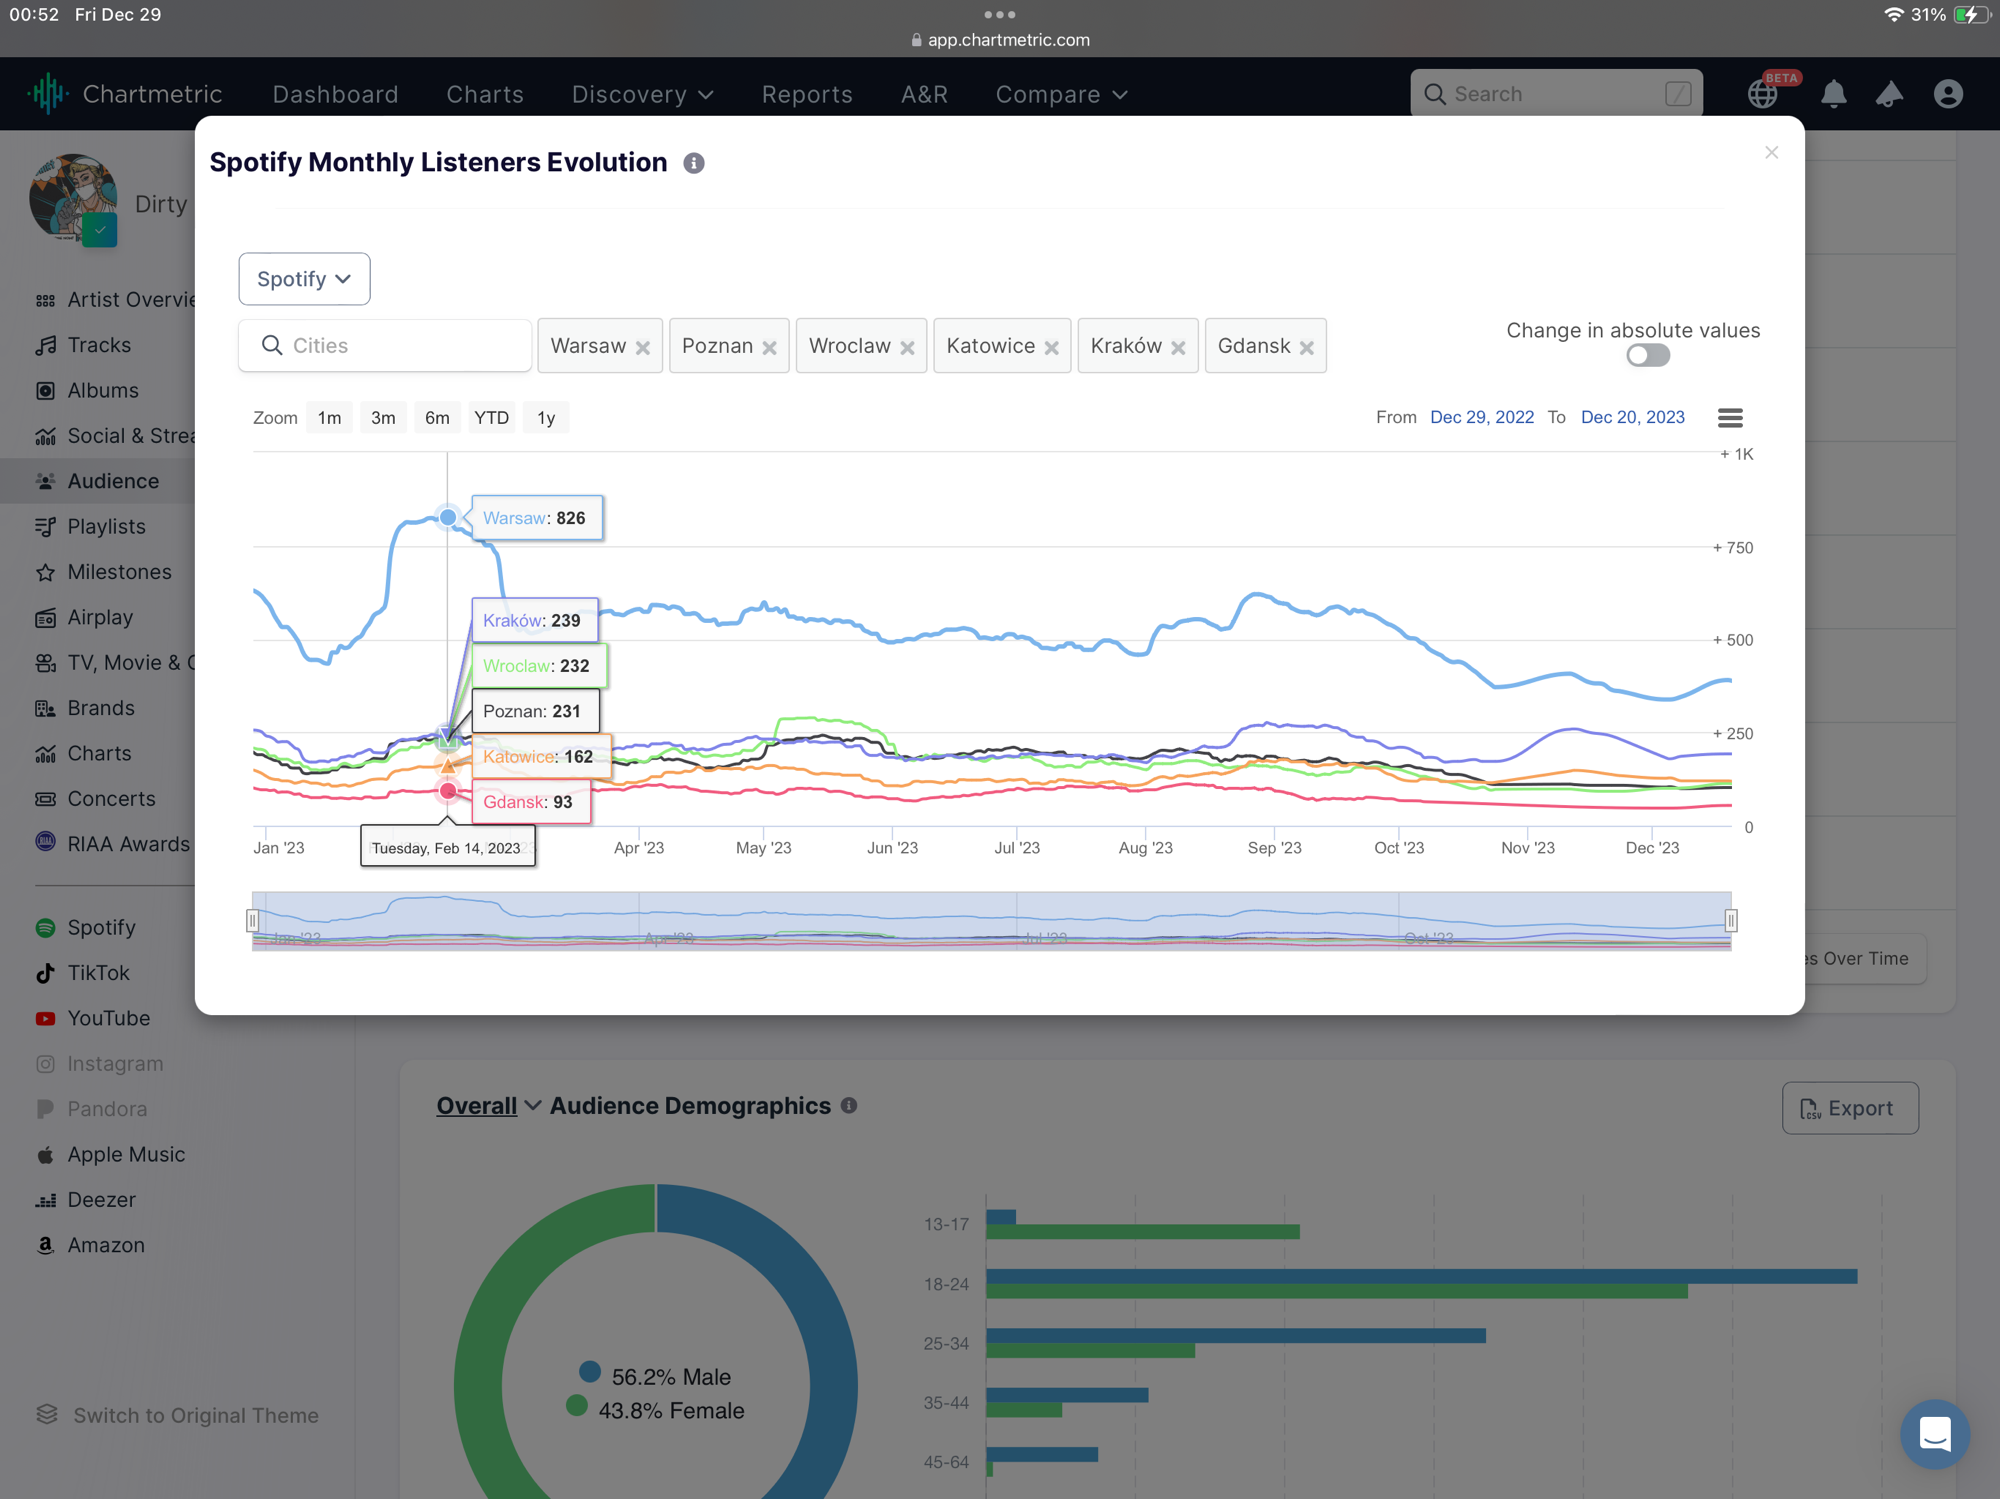The height and width of the screenshot is (1499, 2000).
Task: Click info icon next to Audience Demographics
Action: [x=849, y=1106]
